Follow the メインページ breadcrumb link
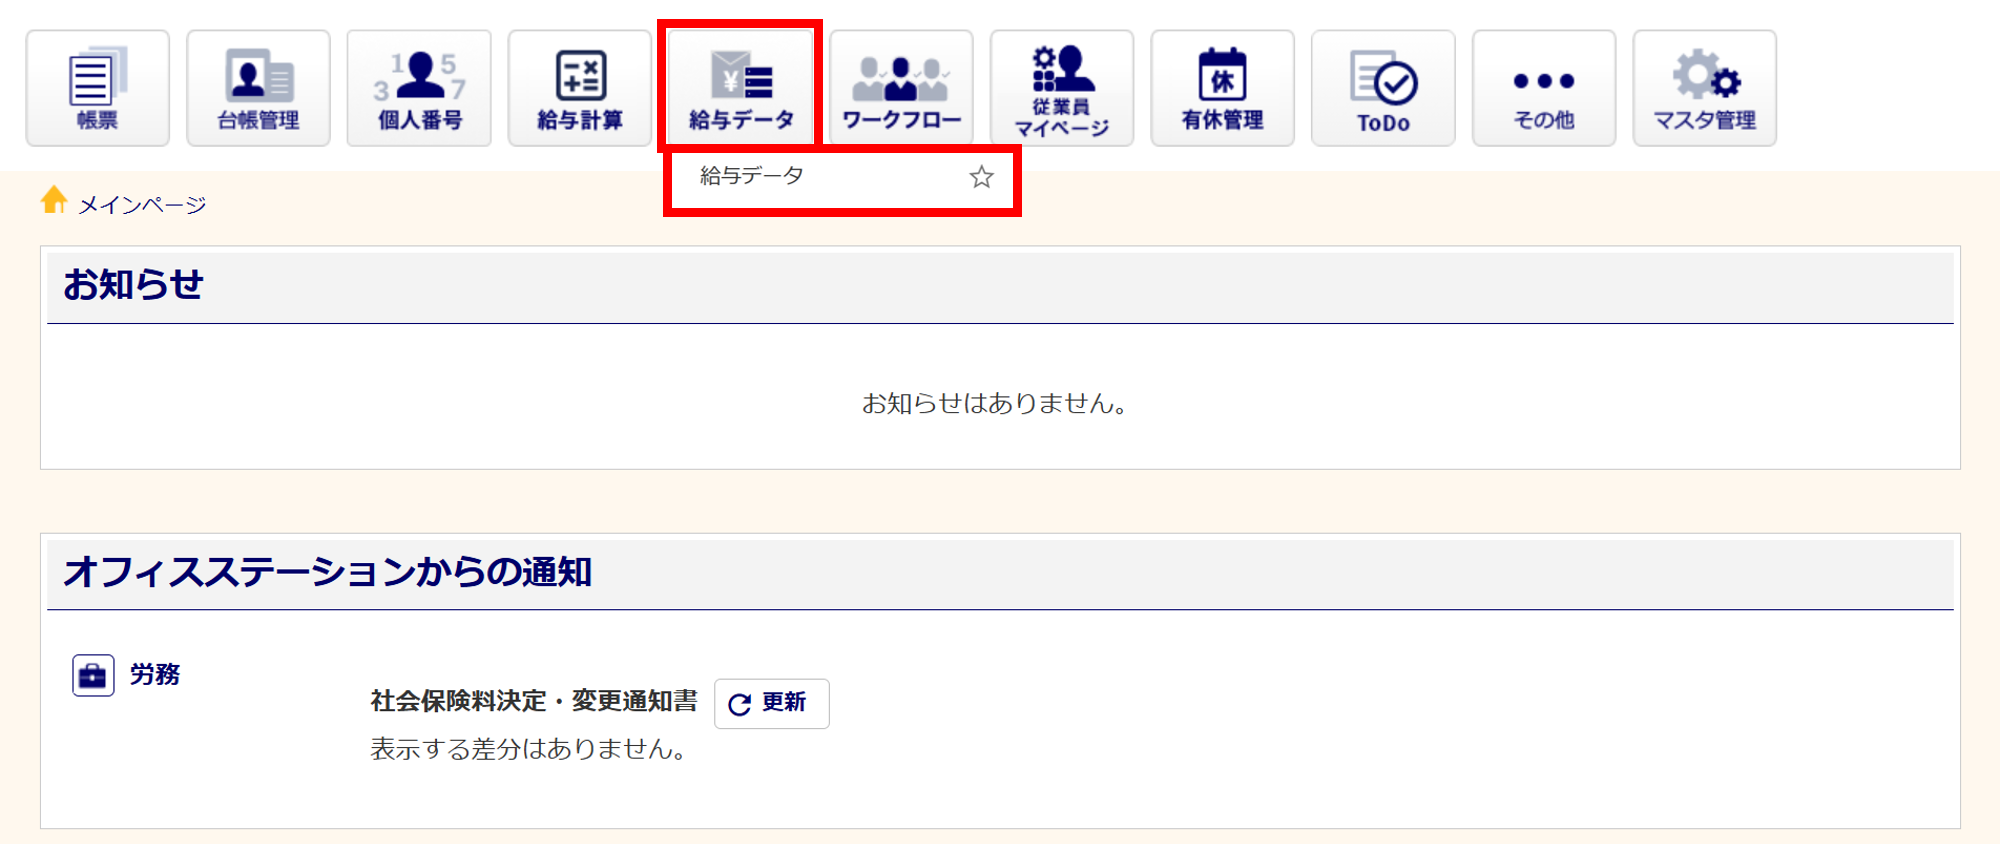 142,205
